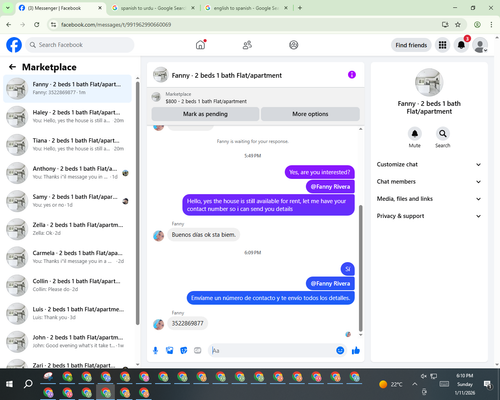
Task: Expand Chat members section
Action: pyautogui.click(x=429, y=182)
